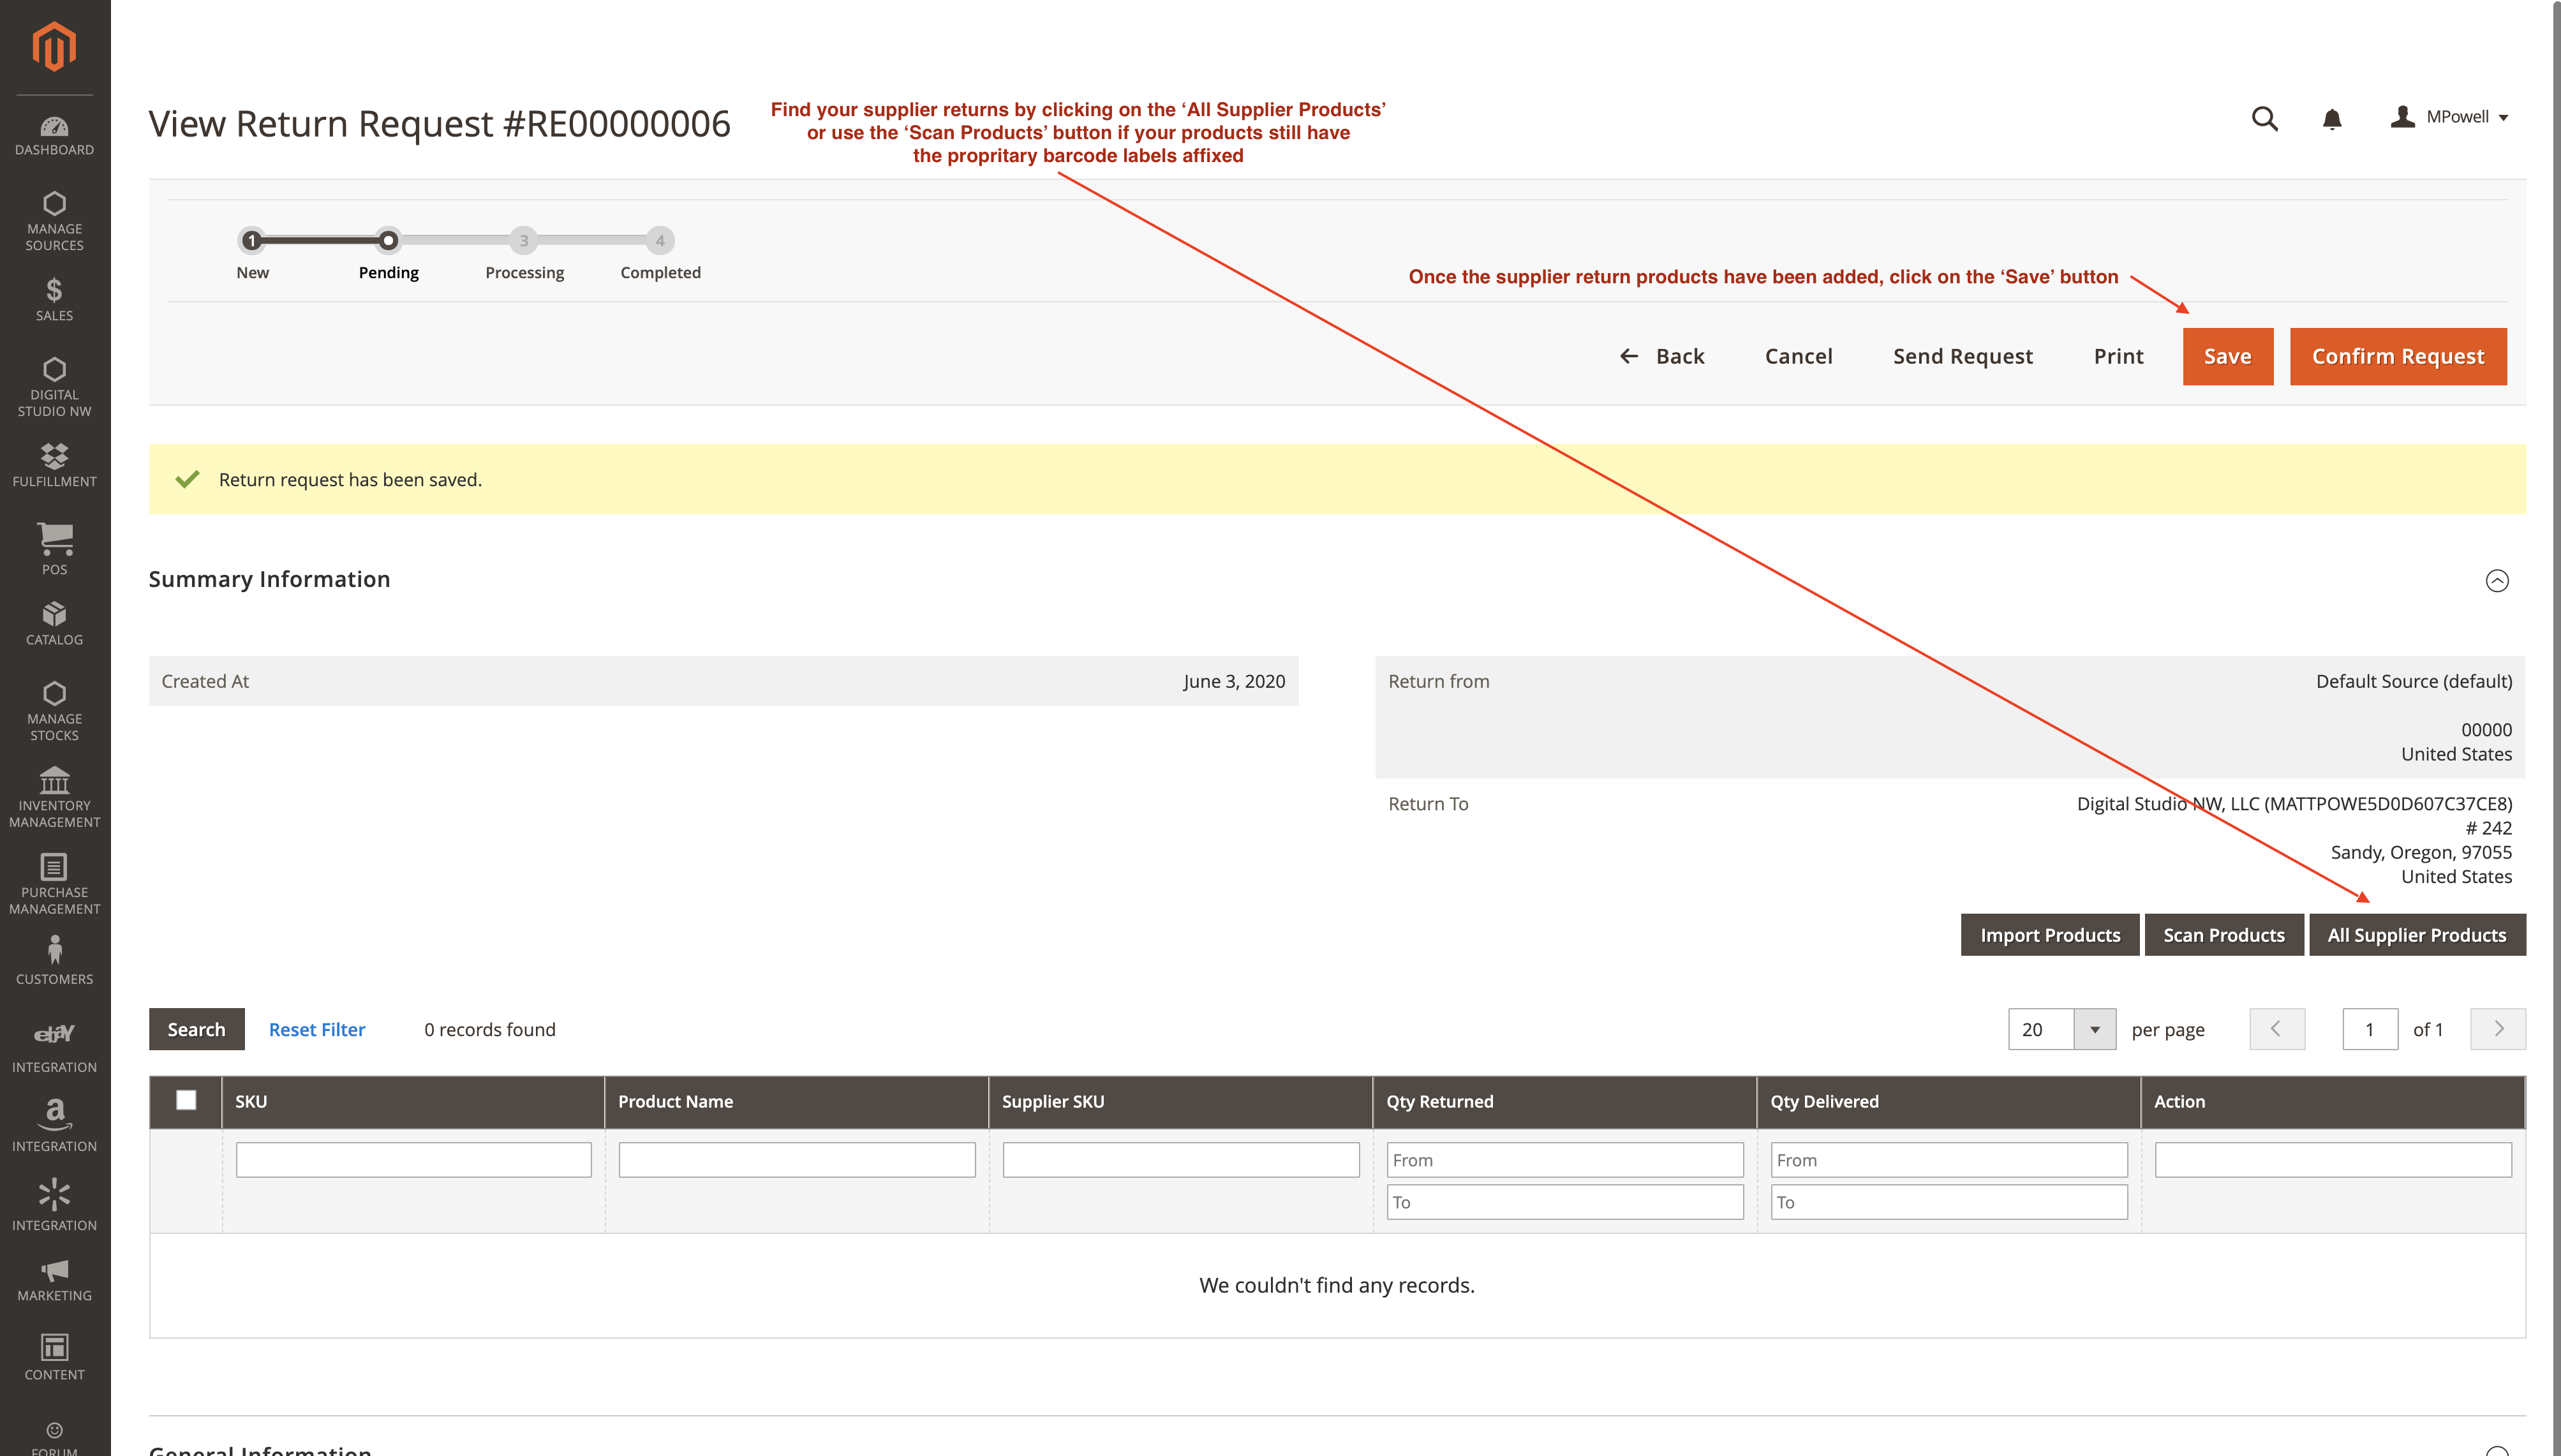Open the Dashboard sidebar icon
2561x1456 pixels.
point(54,136)
